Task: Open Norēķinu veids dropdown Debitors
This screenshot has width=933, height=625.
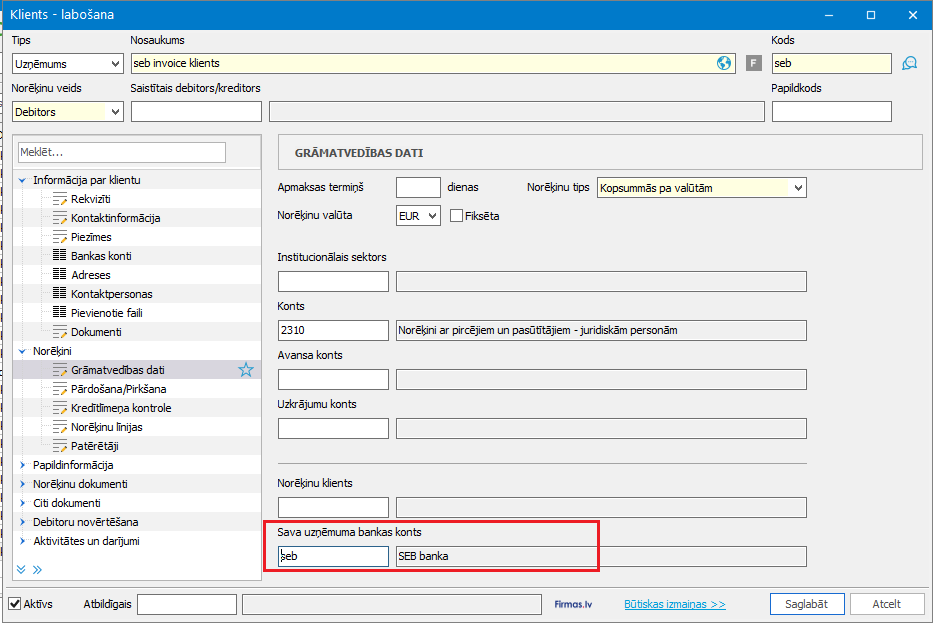Action: click(67, 112)
